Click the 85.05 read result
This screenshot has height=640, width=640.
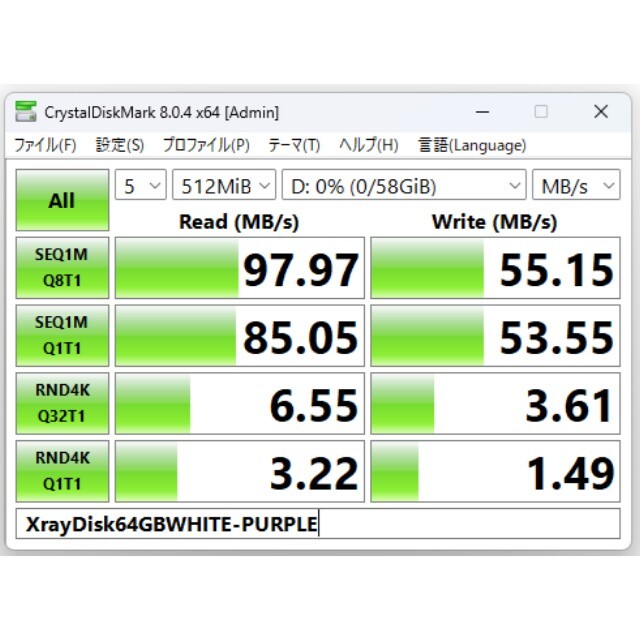(x=240, y=336)
